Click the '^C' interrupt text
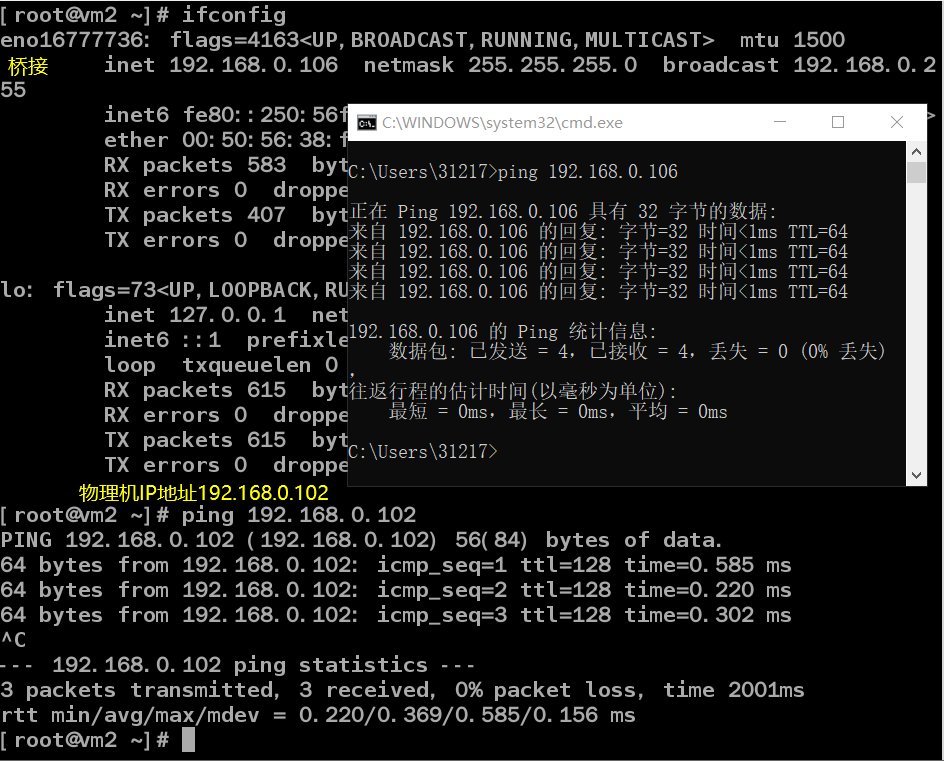This screenshot has height=761, width=944. click(x=13, y=640)
